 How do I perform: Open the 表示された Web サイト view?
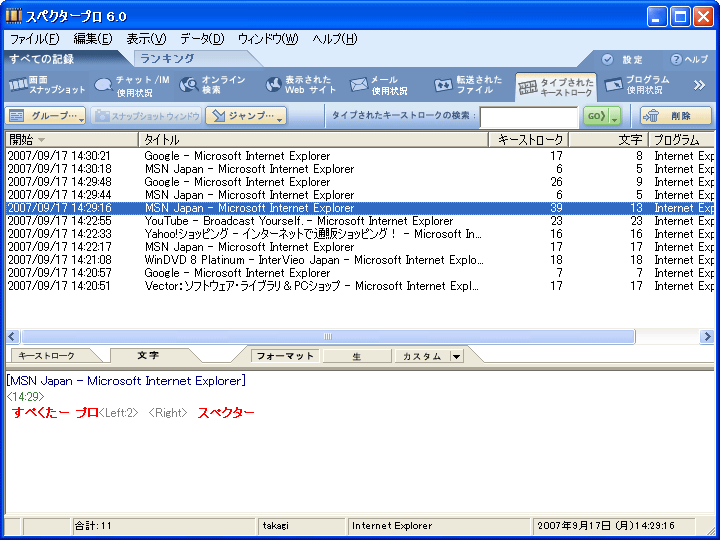pos(301,85)
